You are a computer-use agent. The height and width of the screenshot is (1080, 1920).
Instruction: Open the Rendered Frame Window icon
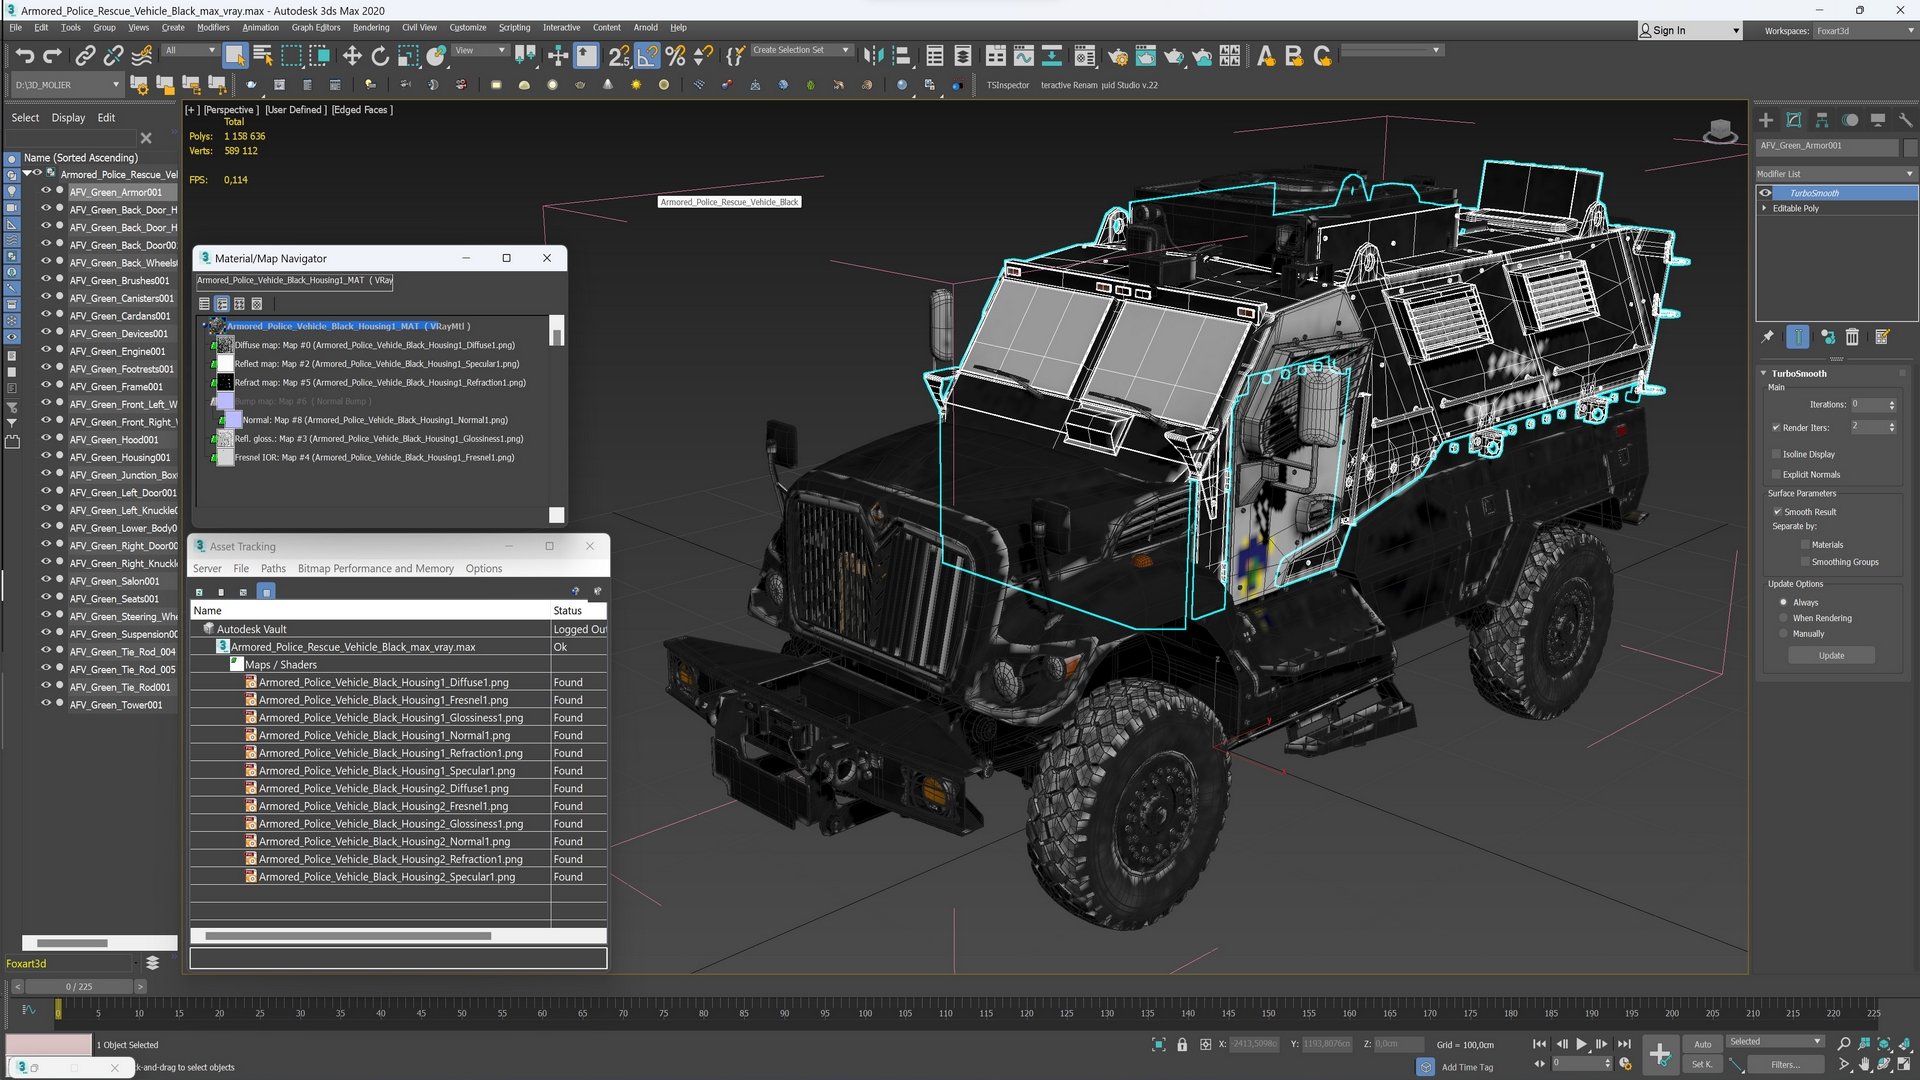[x=1145, y=56]
